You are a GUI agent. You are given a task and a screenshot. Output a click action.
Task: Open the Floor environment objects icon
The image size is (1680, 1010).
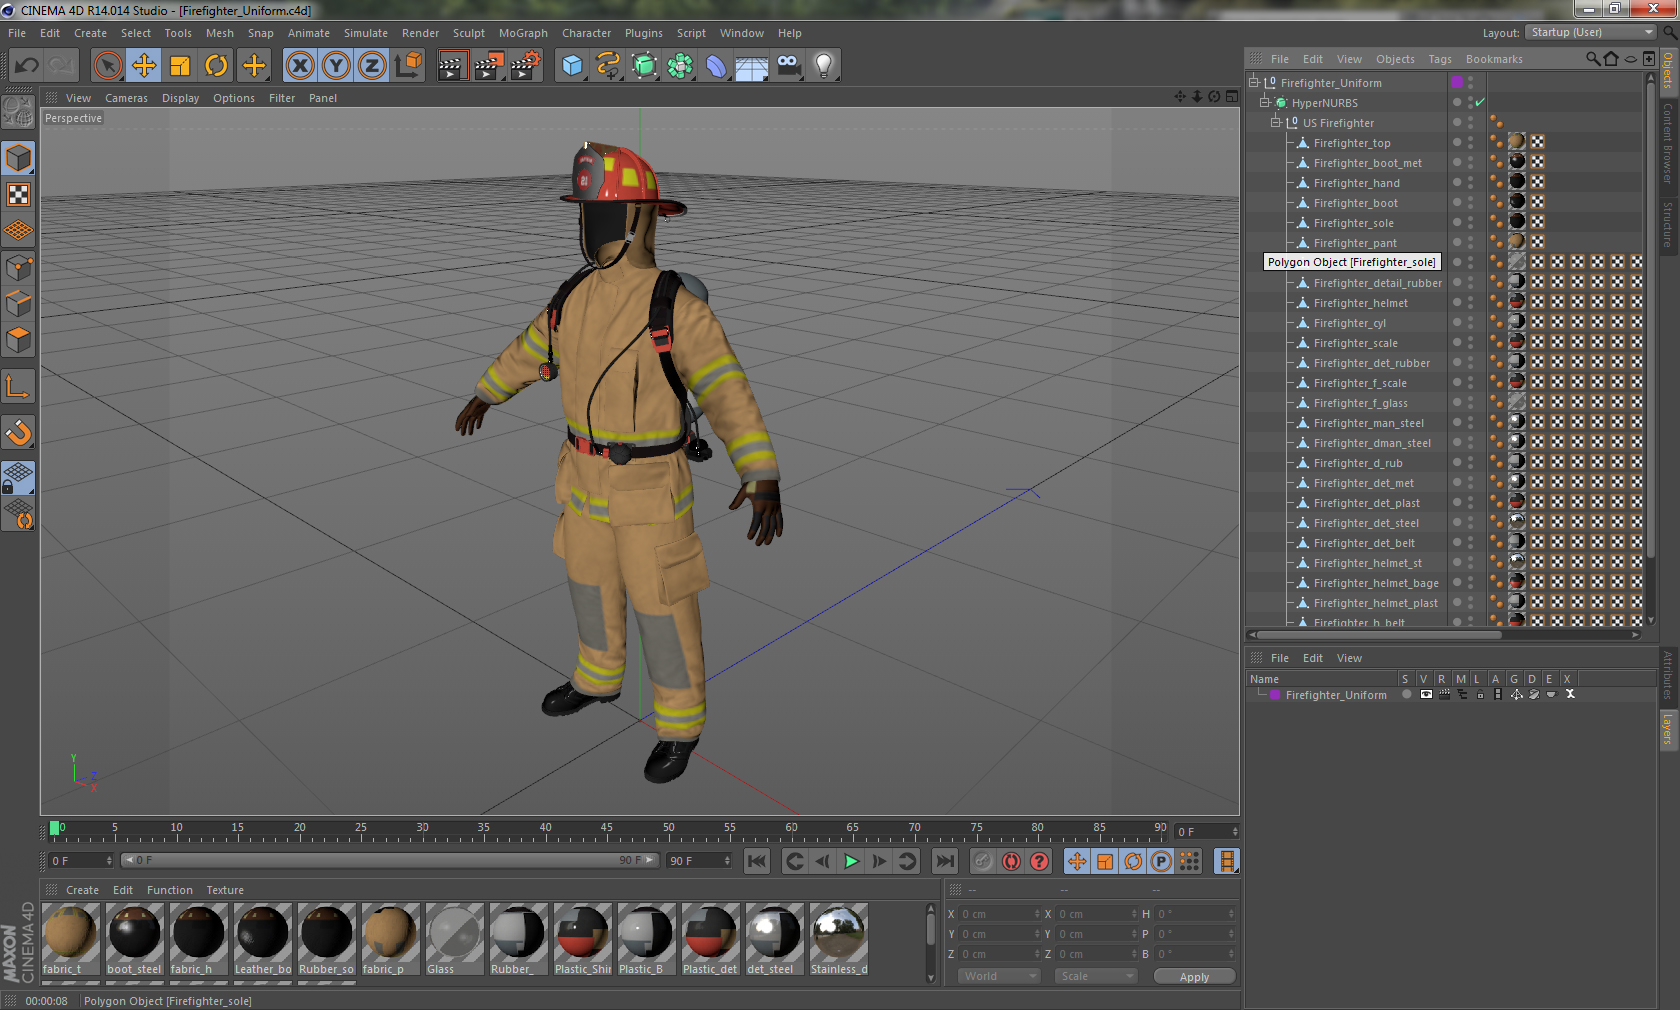[x=752, y=66]
